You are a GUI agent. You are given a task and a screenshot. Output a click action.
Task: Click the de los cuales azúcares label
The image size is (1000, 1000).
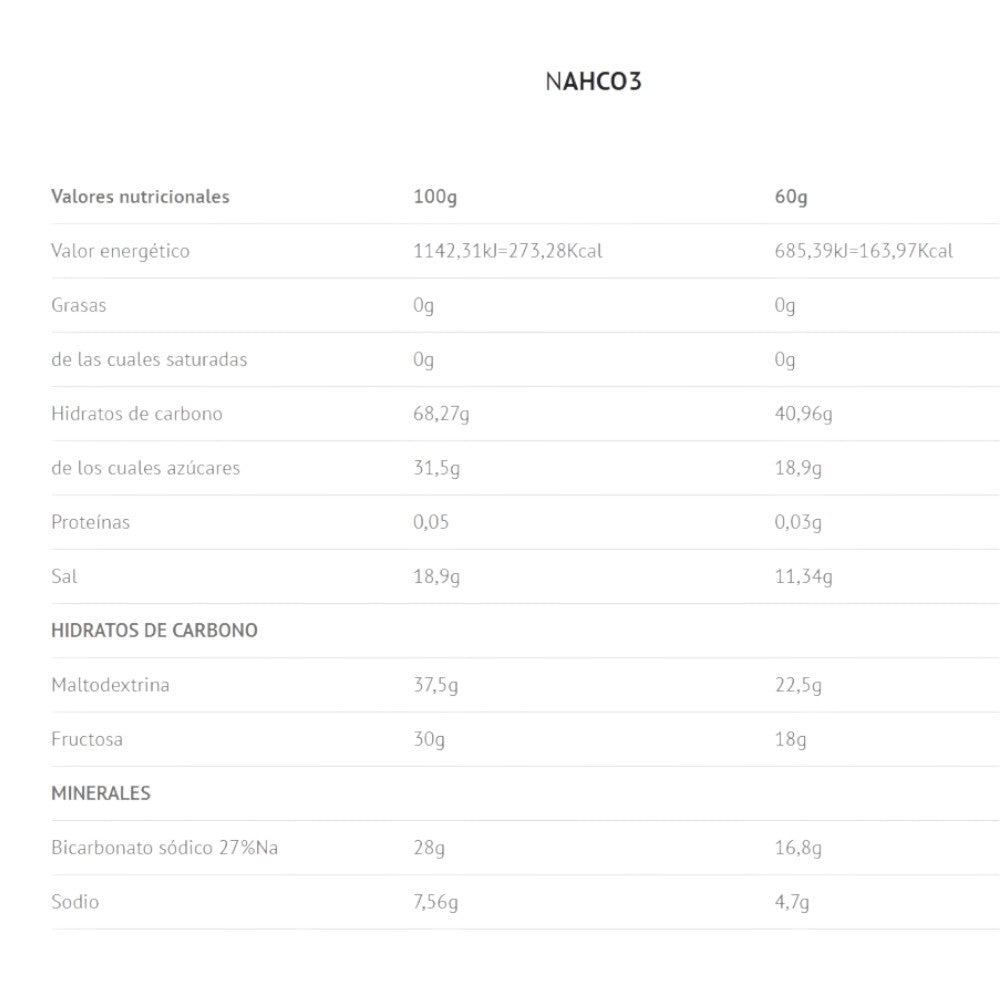145,468
